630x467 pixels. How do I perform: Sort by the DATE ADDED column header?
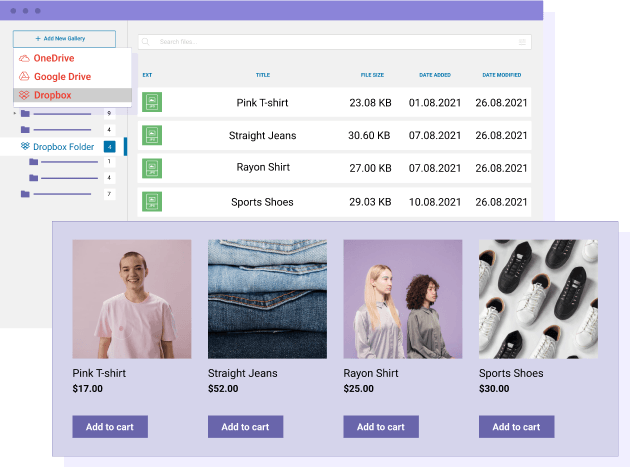(435, 75)
